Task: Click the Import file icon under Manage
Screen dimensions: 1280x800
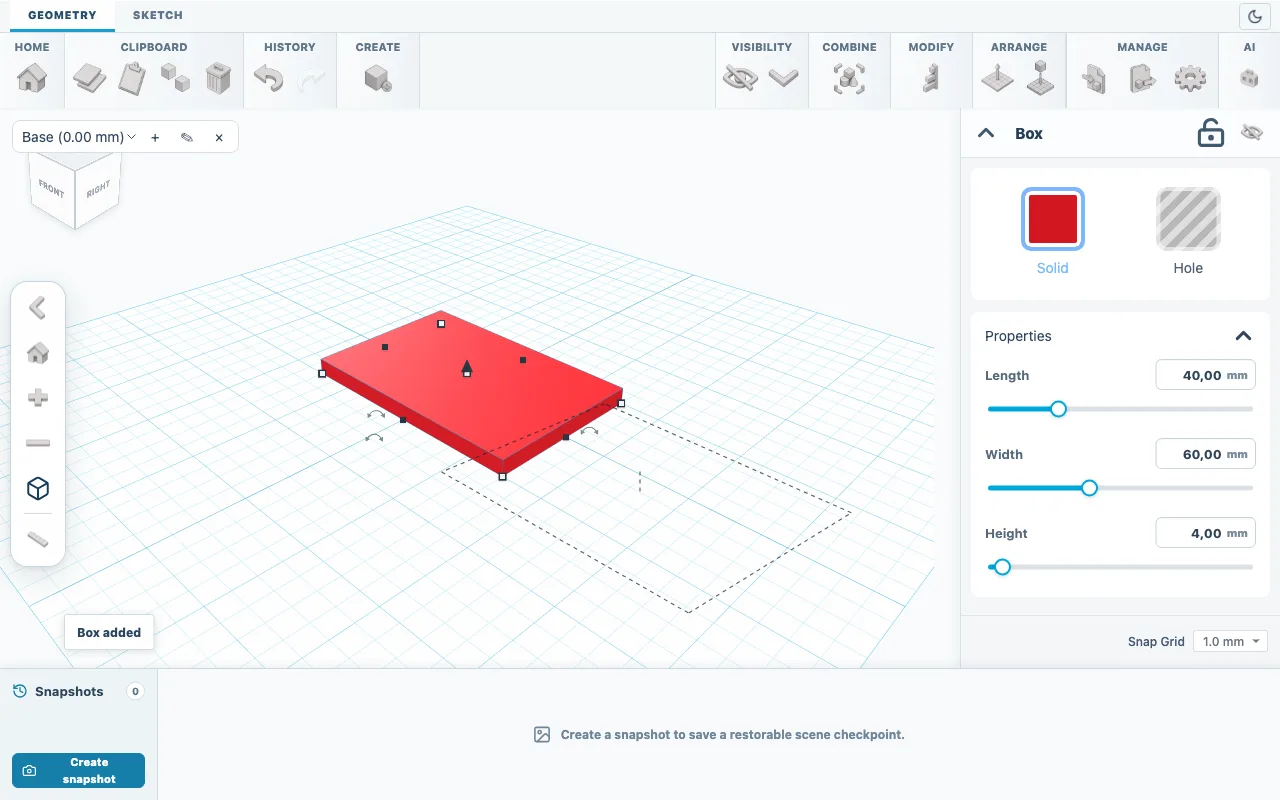Action: (x=1094, y=78)
